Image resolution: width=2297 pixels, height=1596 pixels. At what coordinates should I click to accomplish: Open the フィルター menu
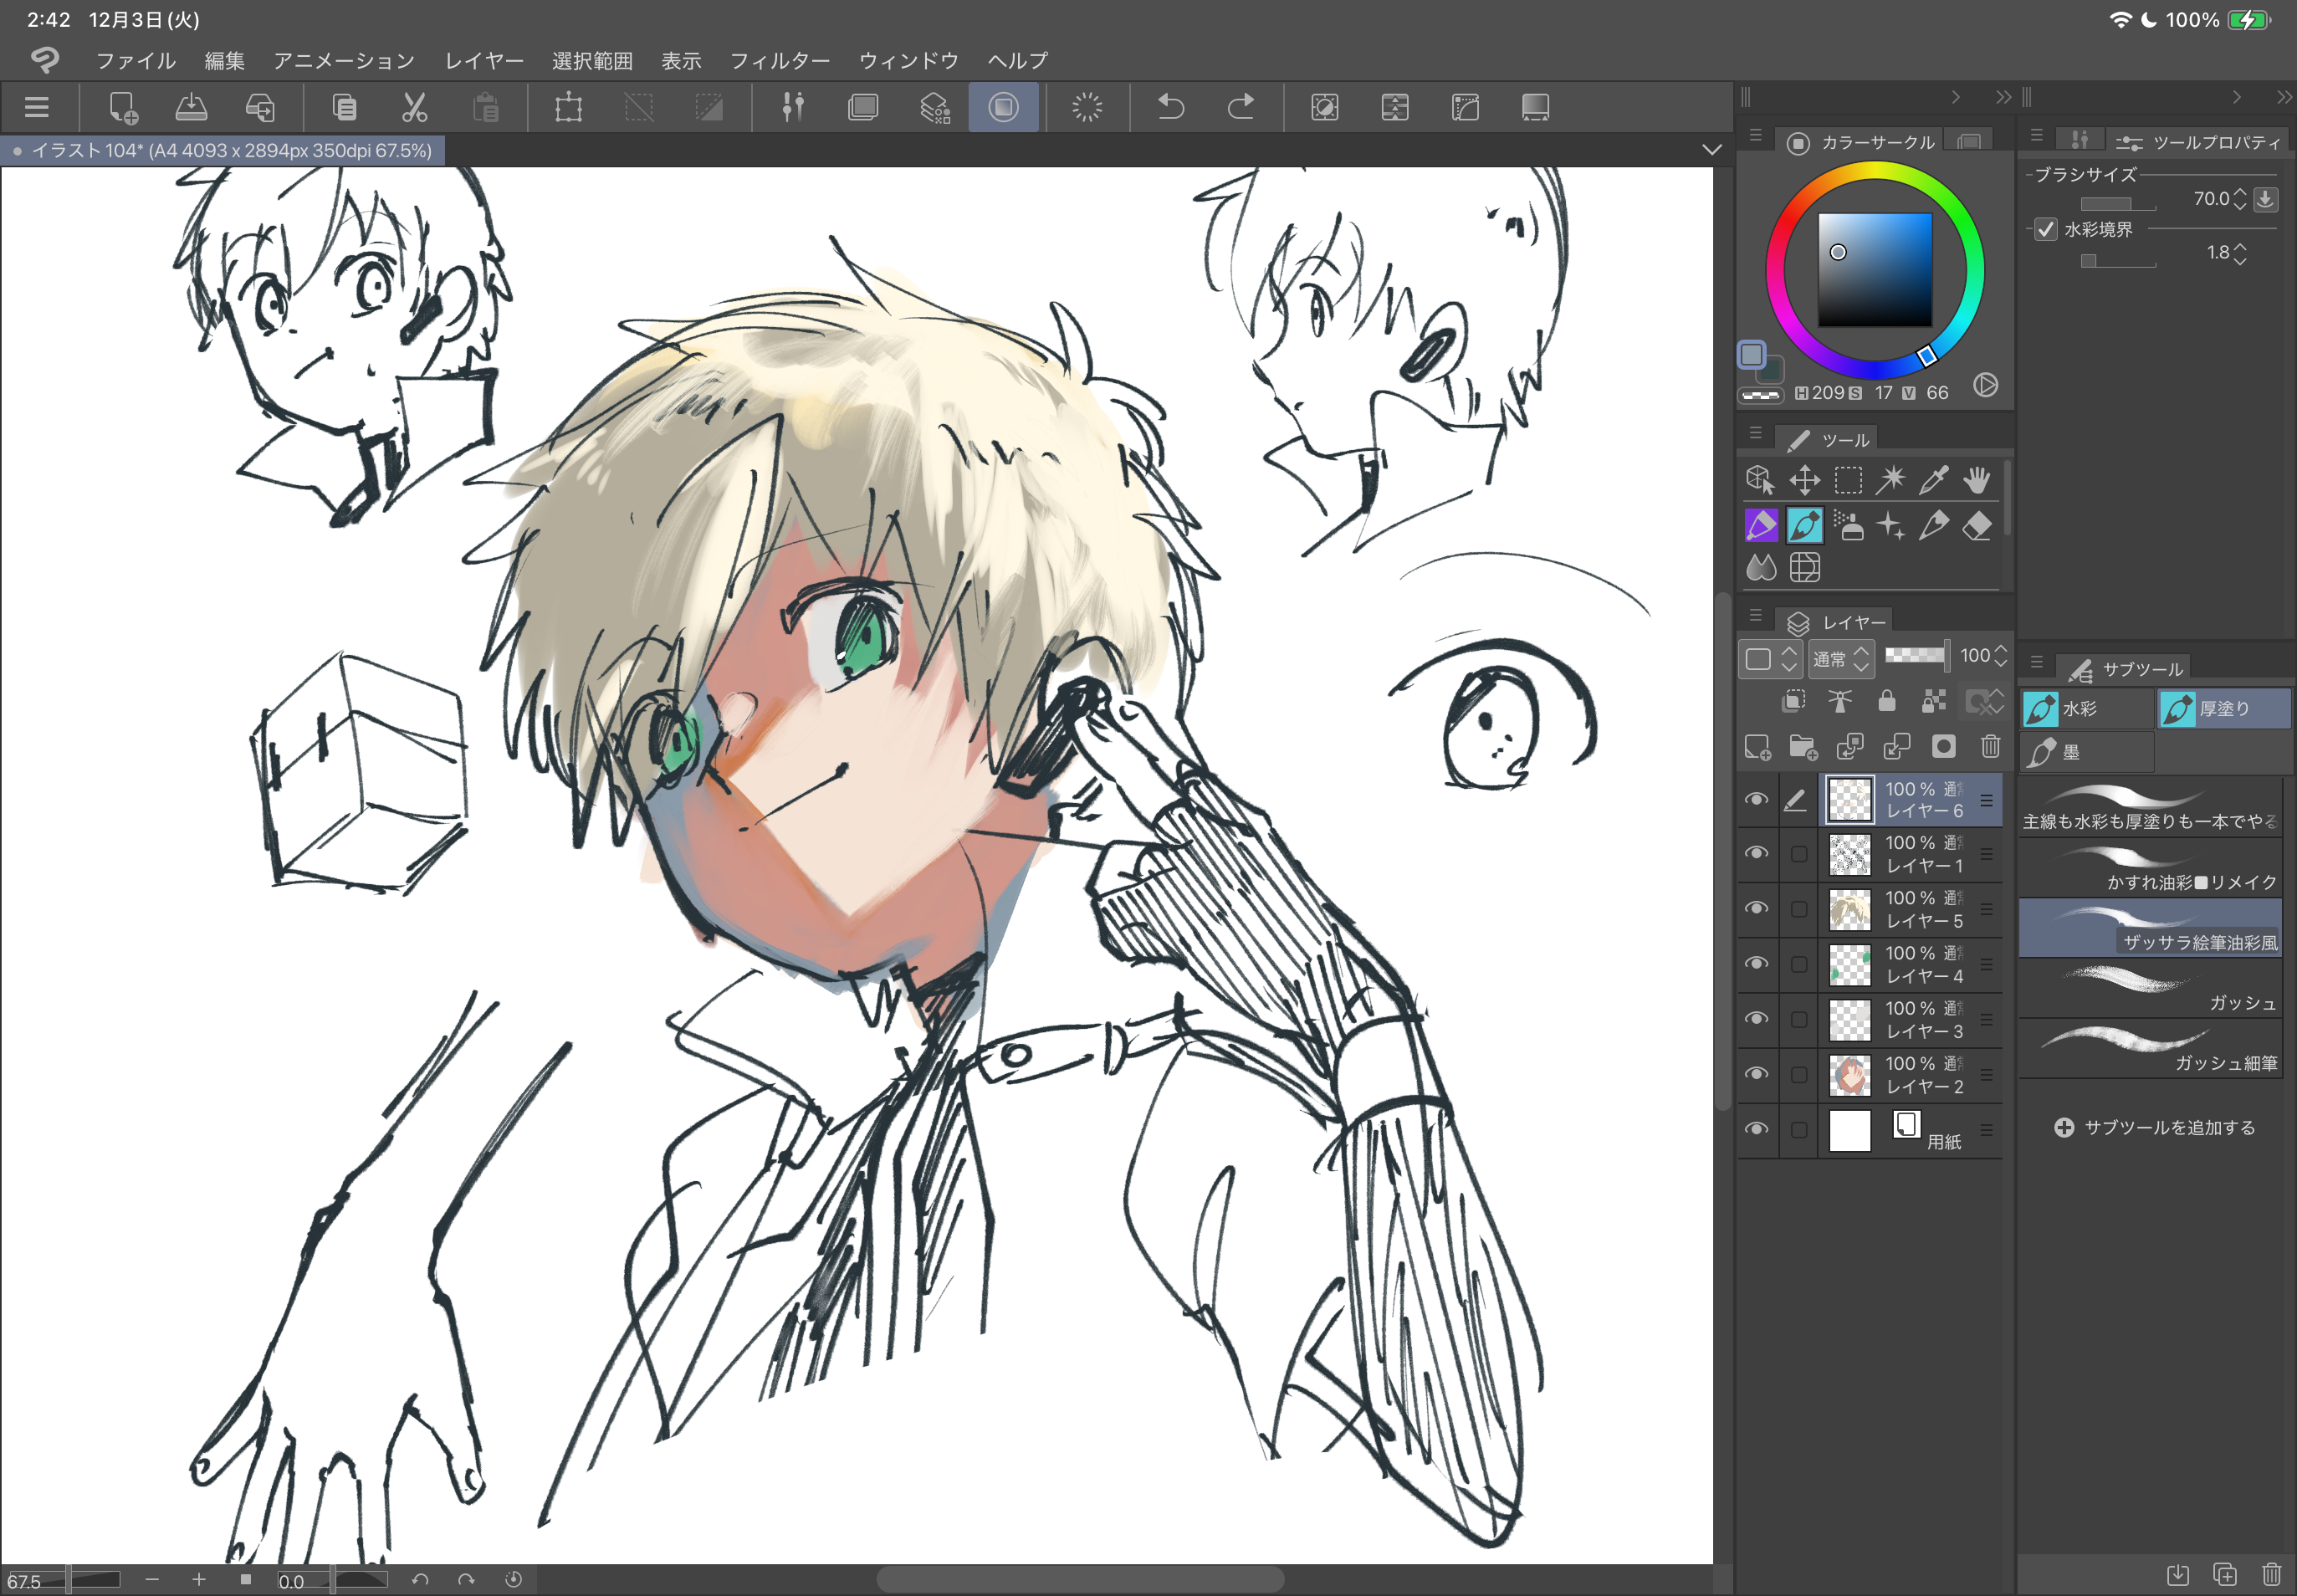[779, 61]
